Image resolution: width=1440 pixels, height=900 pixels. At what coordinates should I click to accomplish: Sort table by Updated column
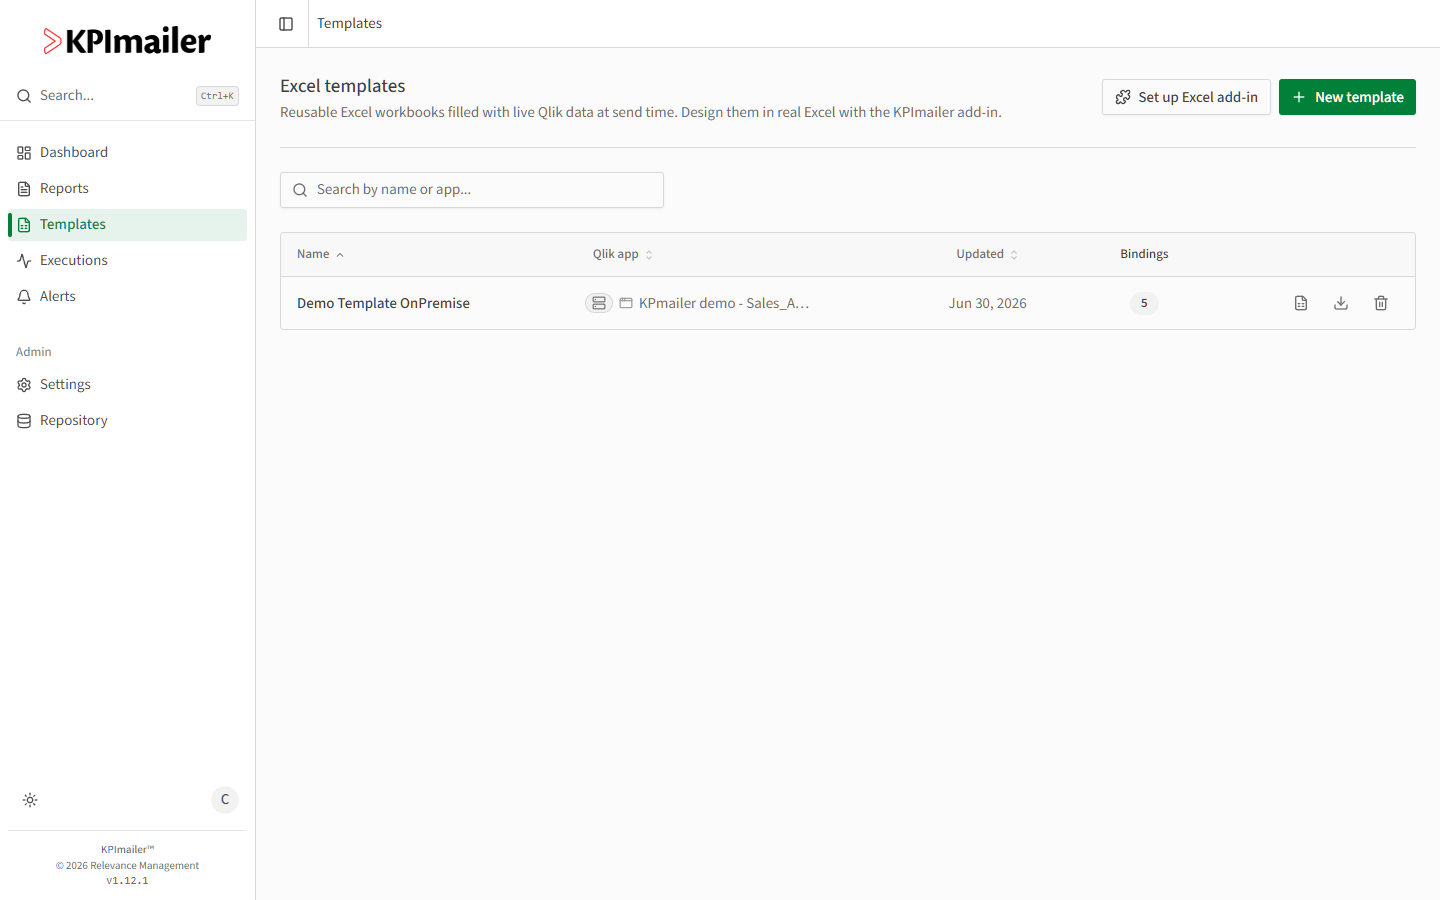pyautogui.click(x=987, y=254)
